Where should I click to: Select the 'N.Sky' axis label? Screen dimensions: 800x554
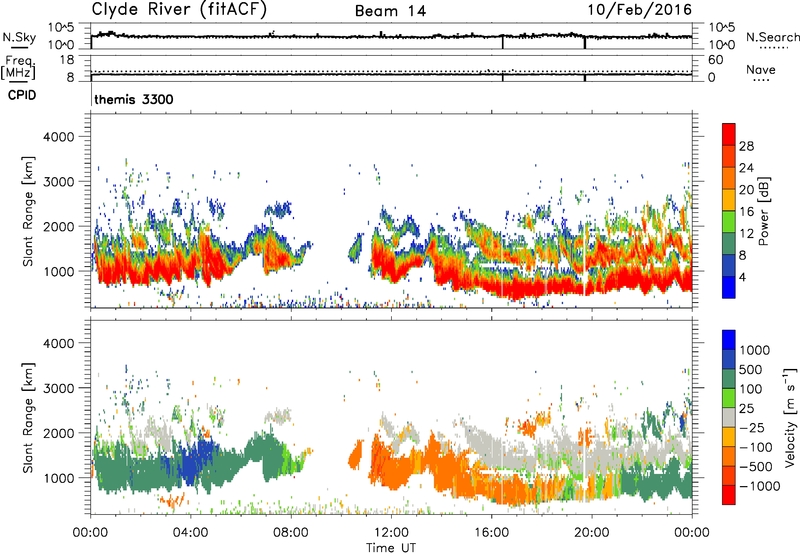[19, 37]
